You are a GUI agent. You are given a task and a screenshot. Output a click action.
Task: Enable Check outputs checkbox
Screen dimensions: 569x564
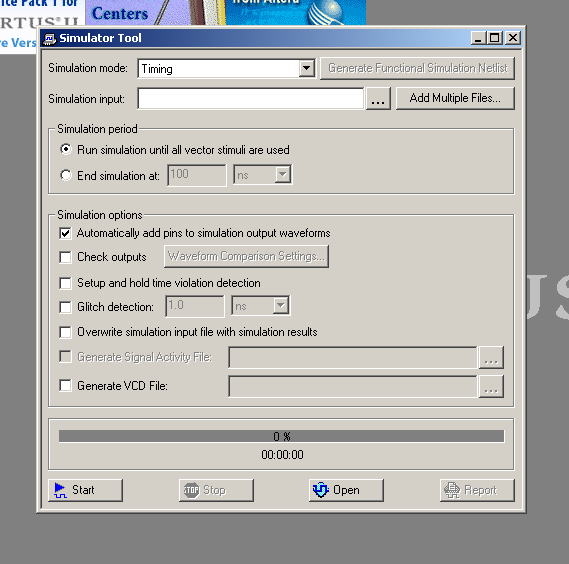(65, 257)
